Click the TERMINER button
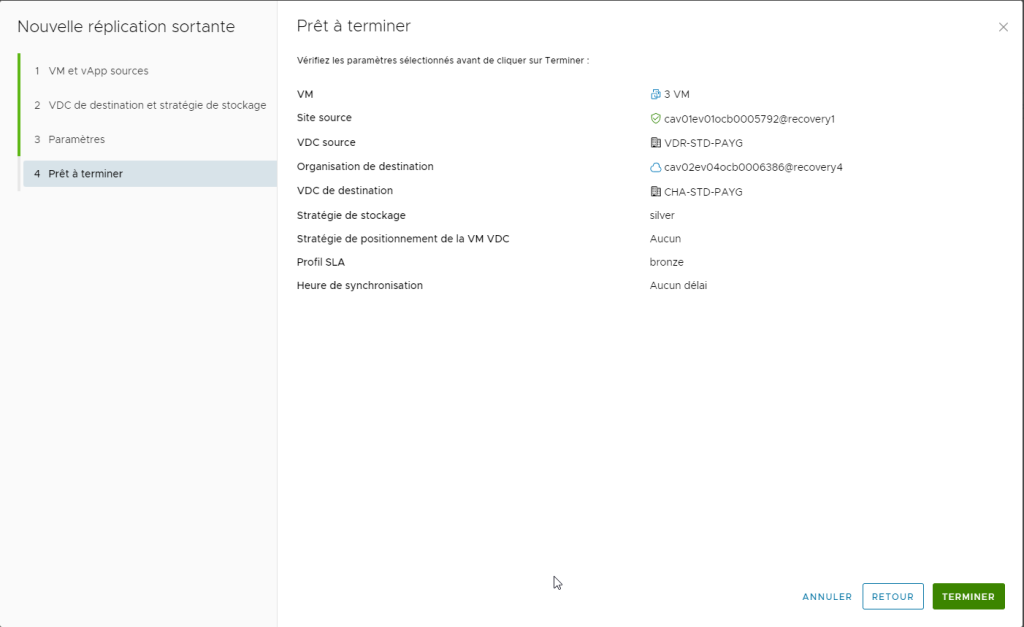The height and width of the screenshot is (627, 1024). (x=968, y=596)
